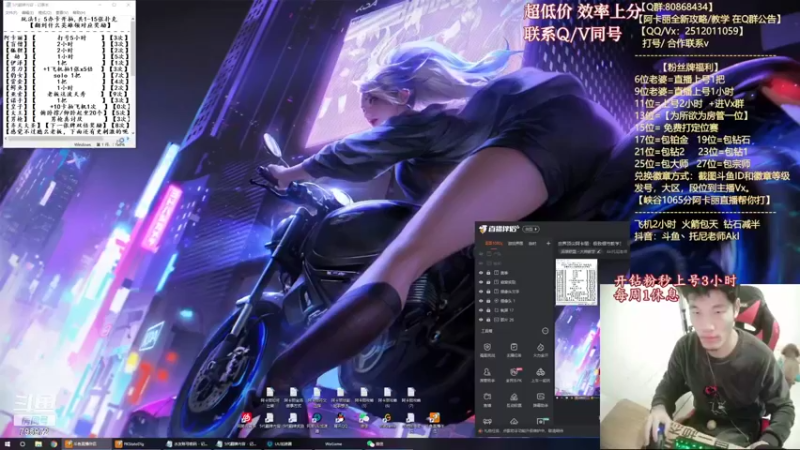
Task: Click the plus icon to add a scene
Action: click(x=548, y=243)
